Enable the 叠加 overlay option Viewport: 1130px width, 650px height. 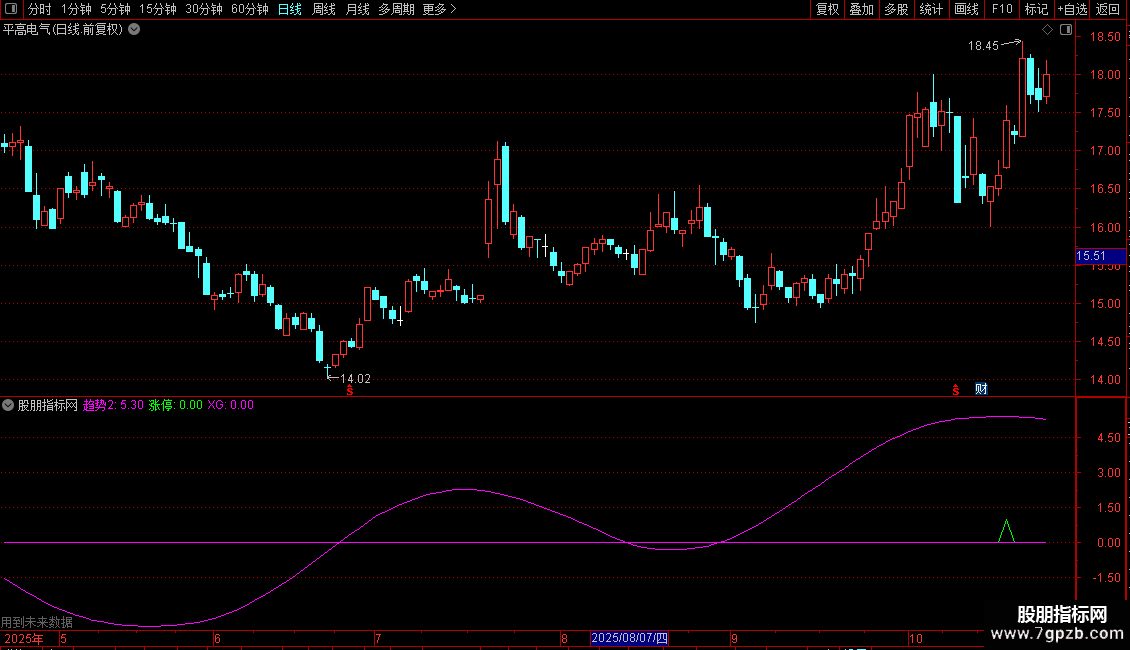861,9
